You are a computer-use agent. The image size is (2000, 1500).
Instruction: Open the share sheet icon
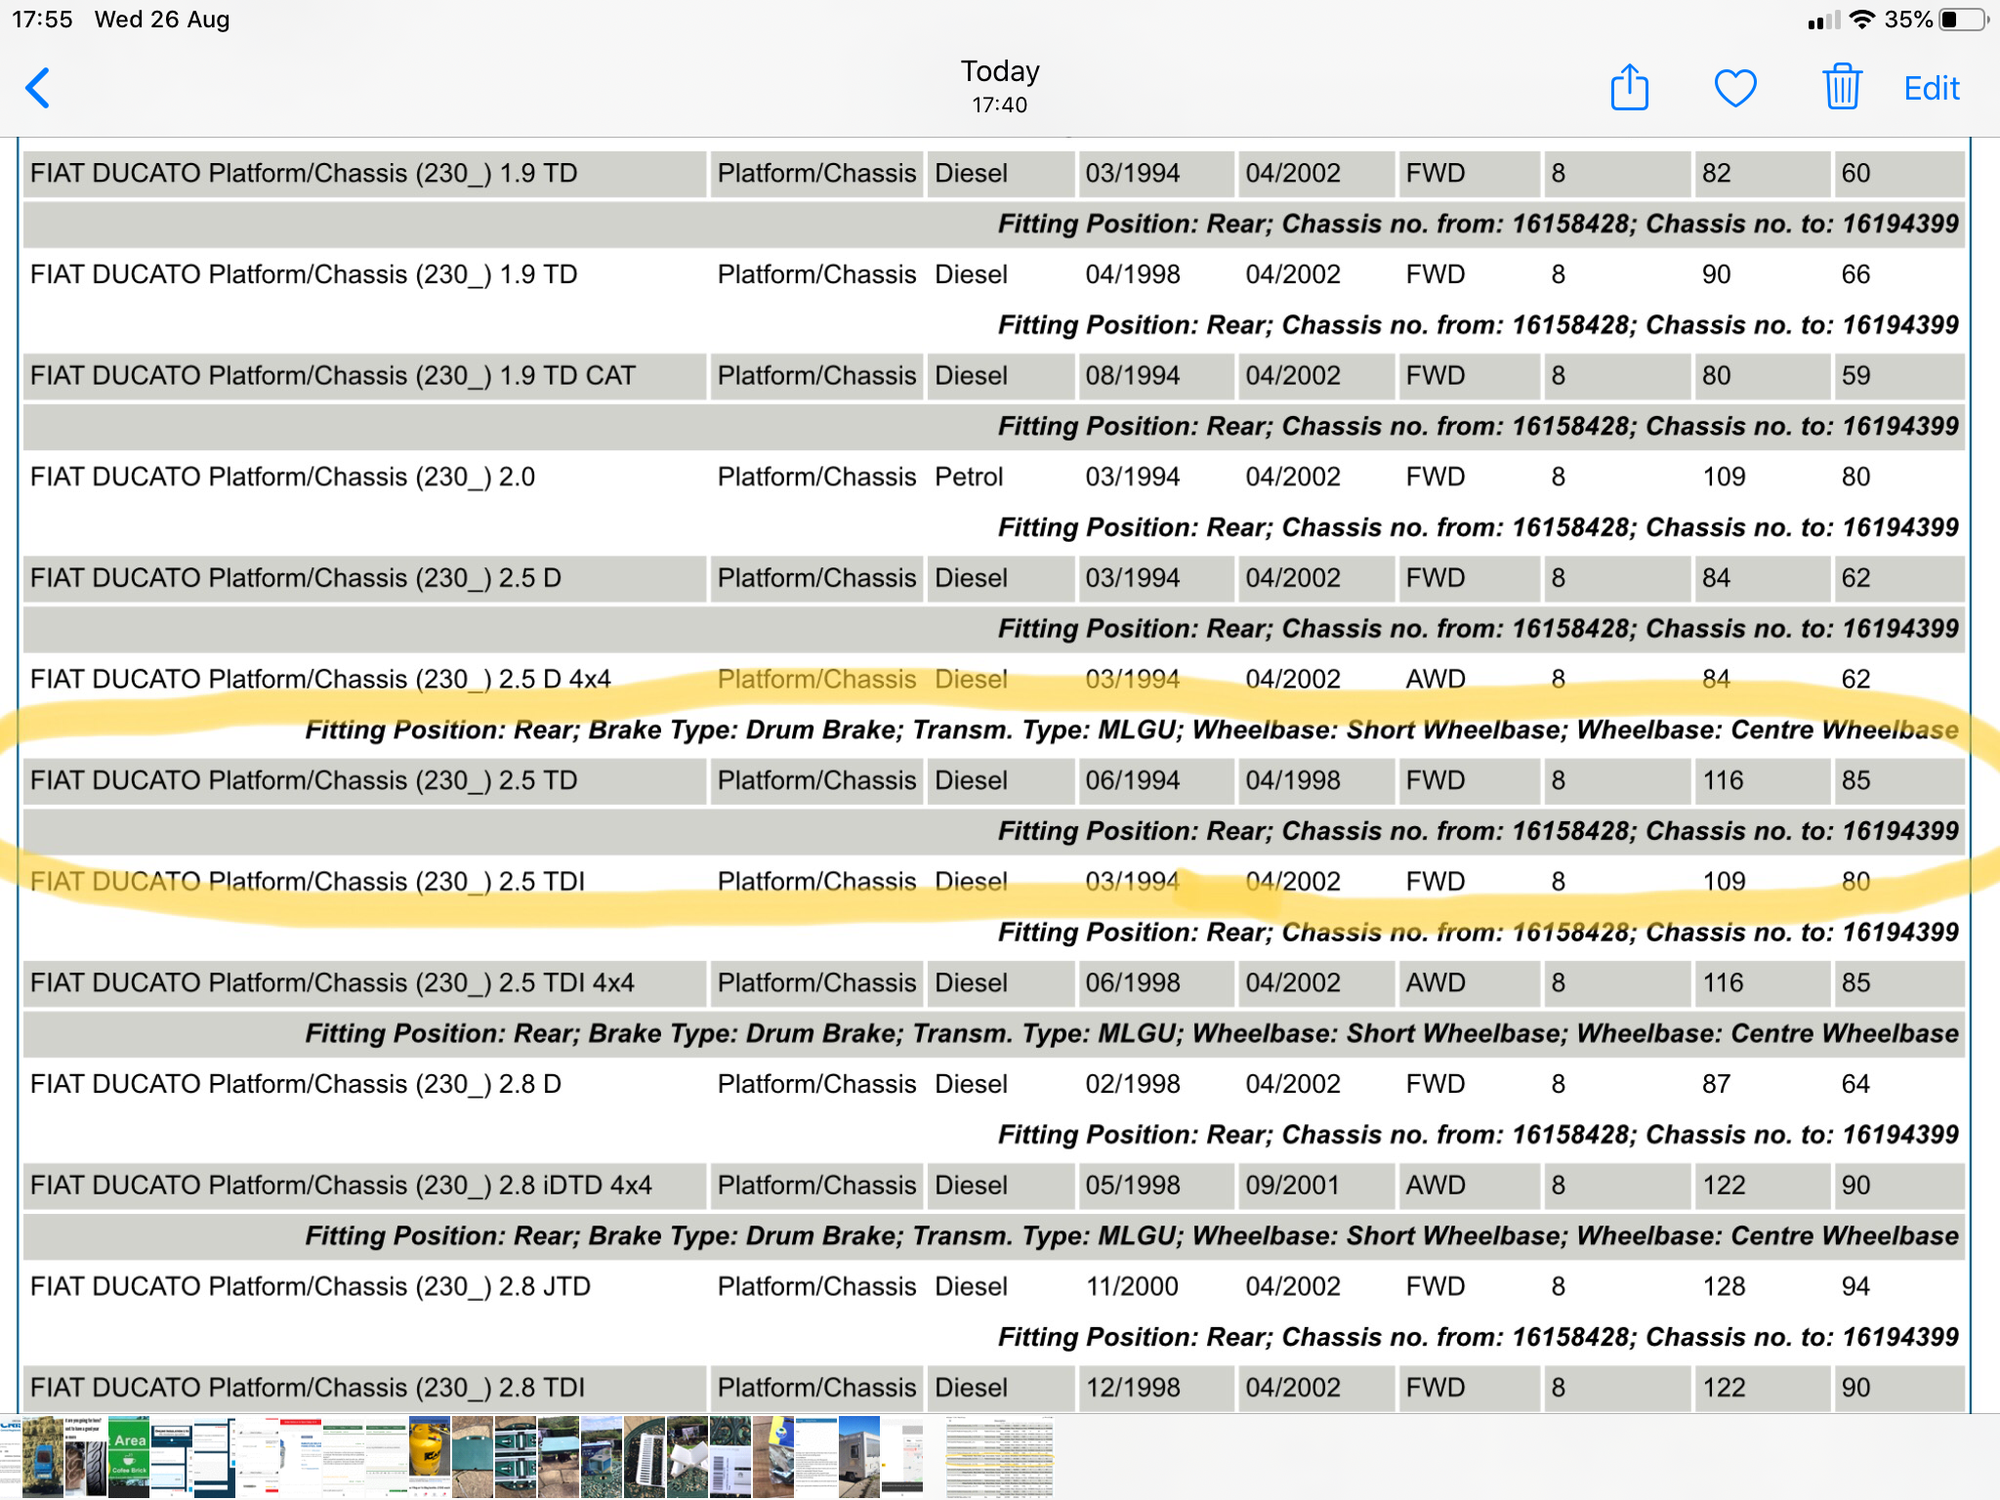tap(1629, 87)
